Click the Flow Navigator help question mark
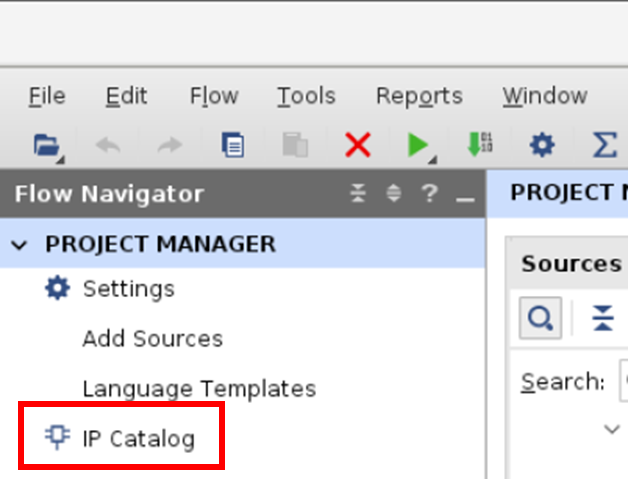The height and width of the screenshot is (479, 628). click(x=429, y=194)
